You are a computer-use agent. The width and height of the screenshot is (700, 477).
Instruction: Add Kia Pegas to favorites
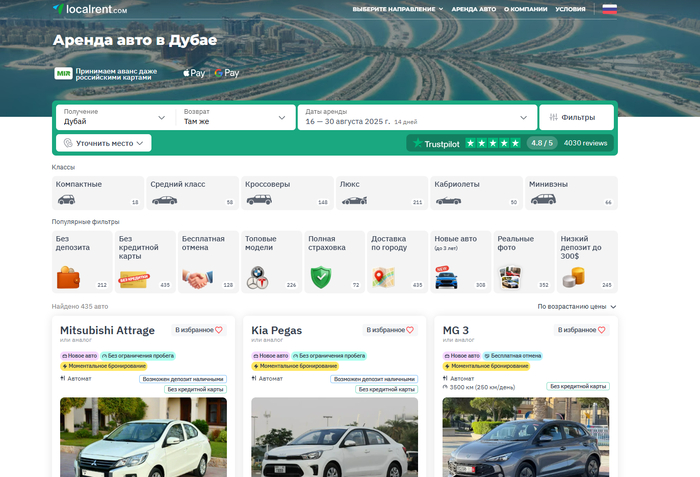tap(390, 330)
